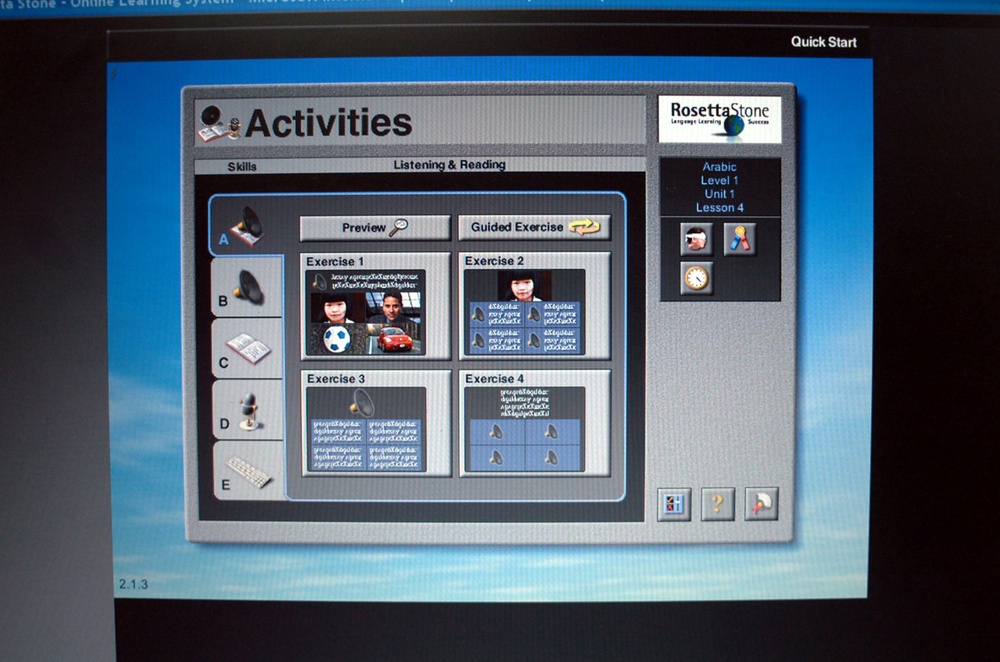This screenshot has height=662, width=1000.
Task: Open skill tab C with open book icon
Action: tap(246, 349)
